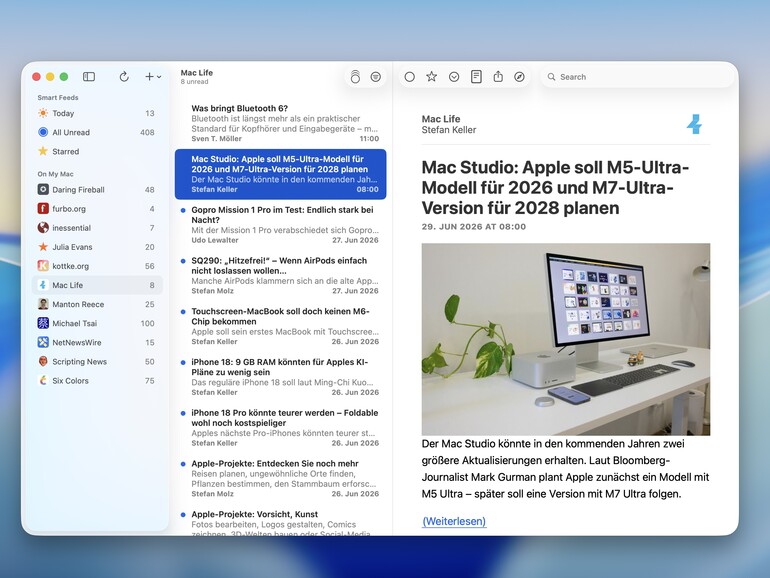Click the Michael Tsai feed icon
This screenshot has height=578, width=770.
43,324
